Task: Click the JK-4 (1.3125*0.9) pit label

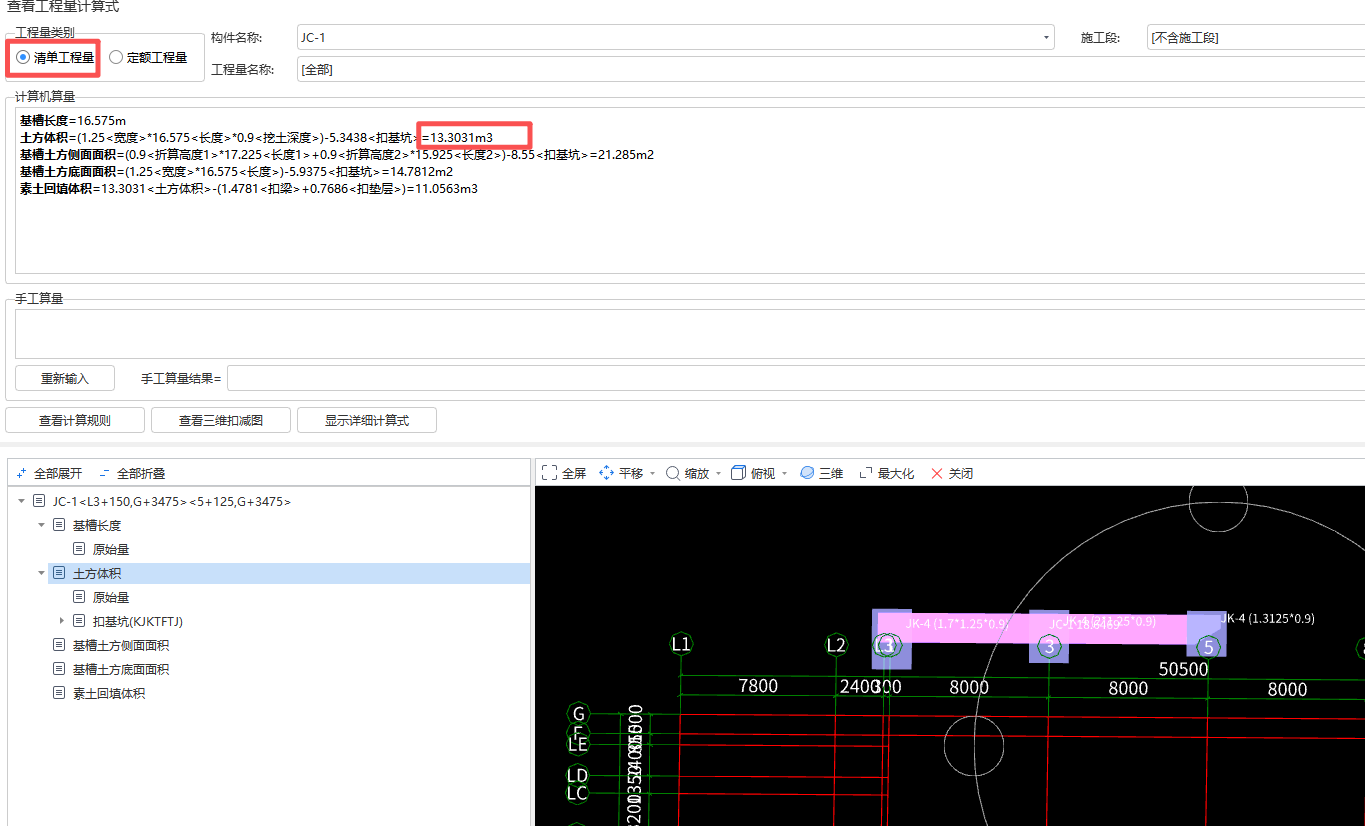Action: 1266,619
